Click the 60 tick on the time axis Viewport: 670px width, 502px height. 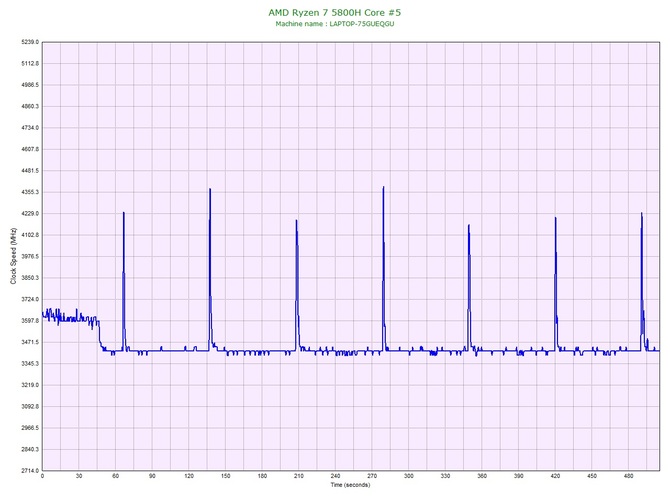(x=115, y=476)
